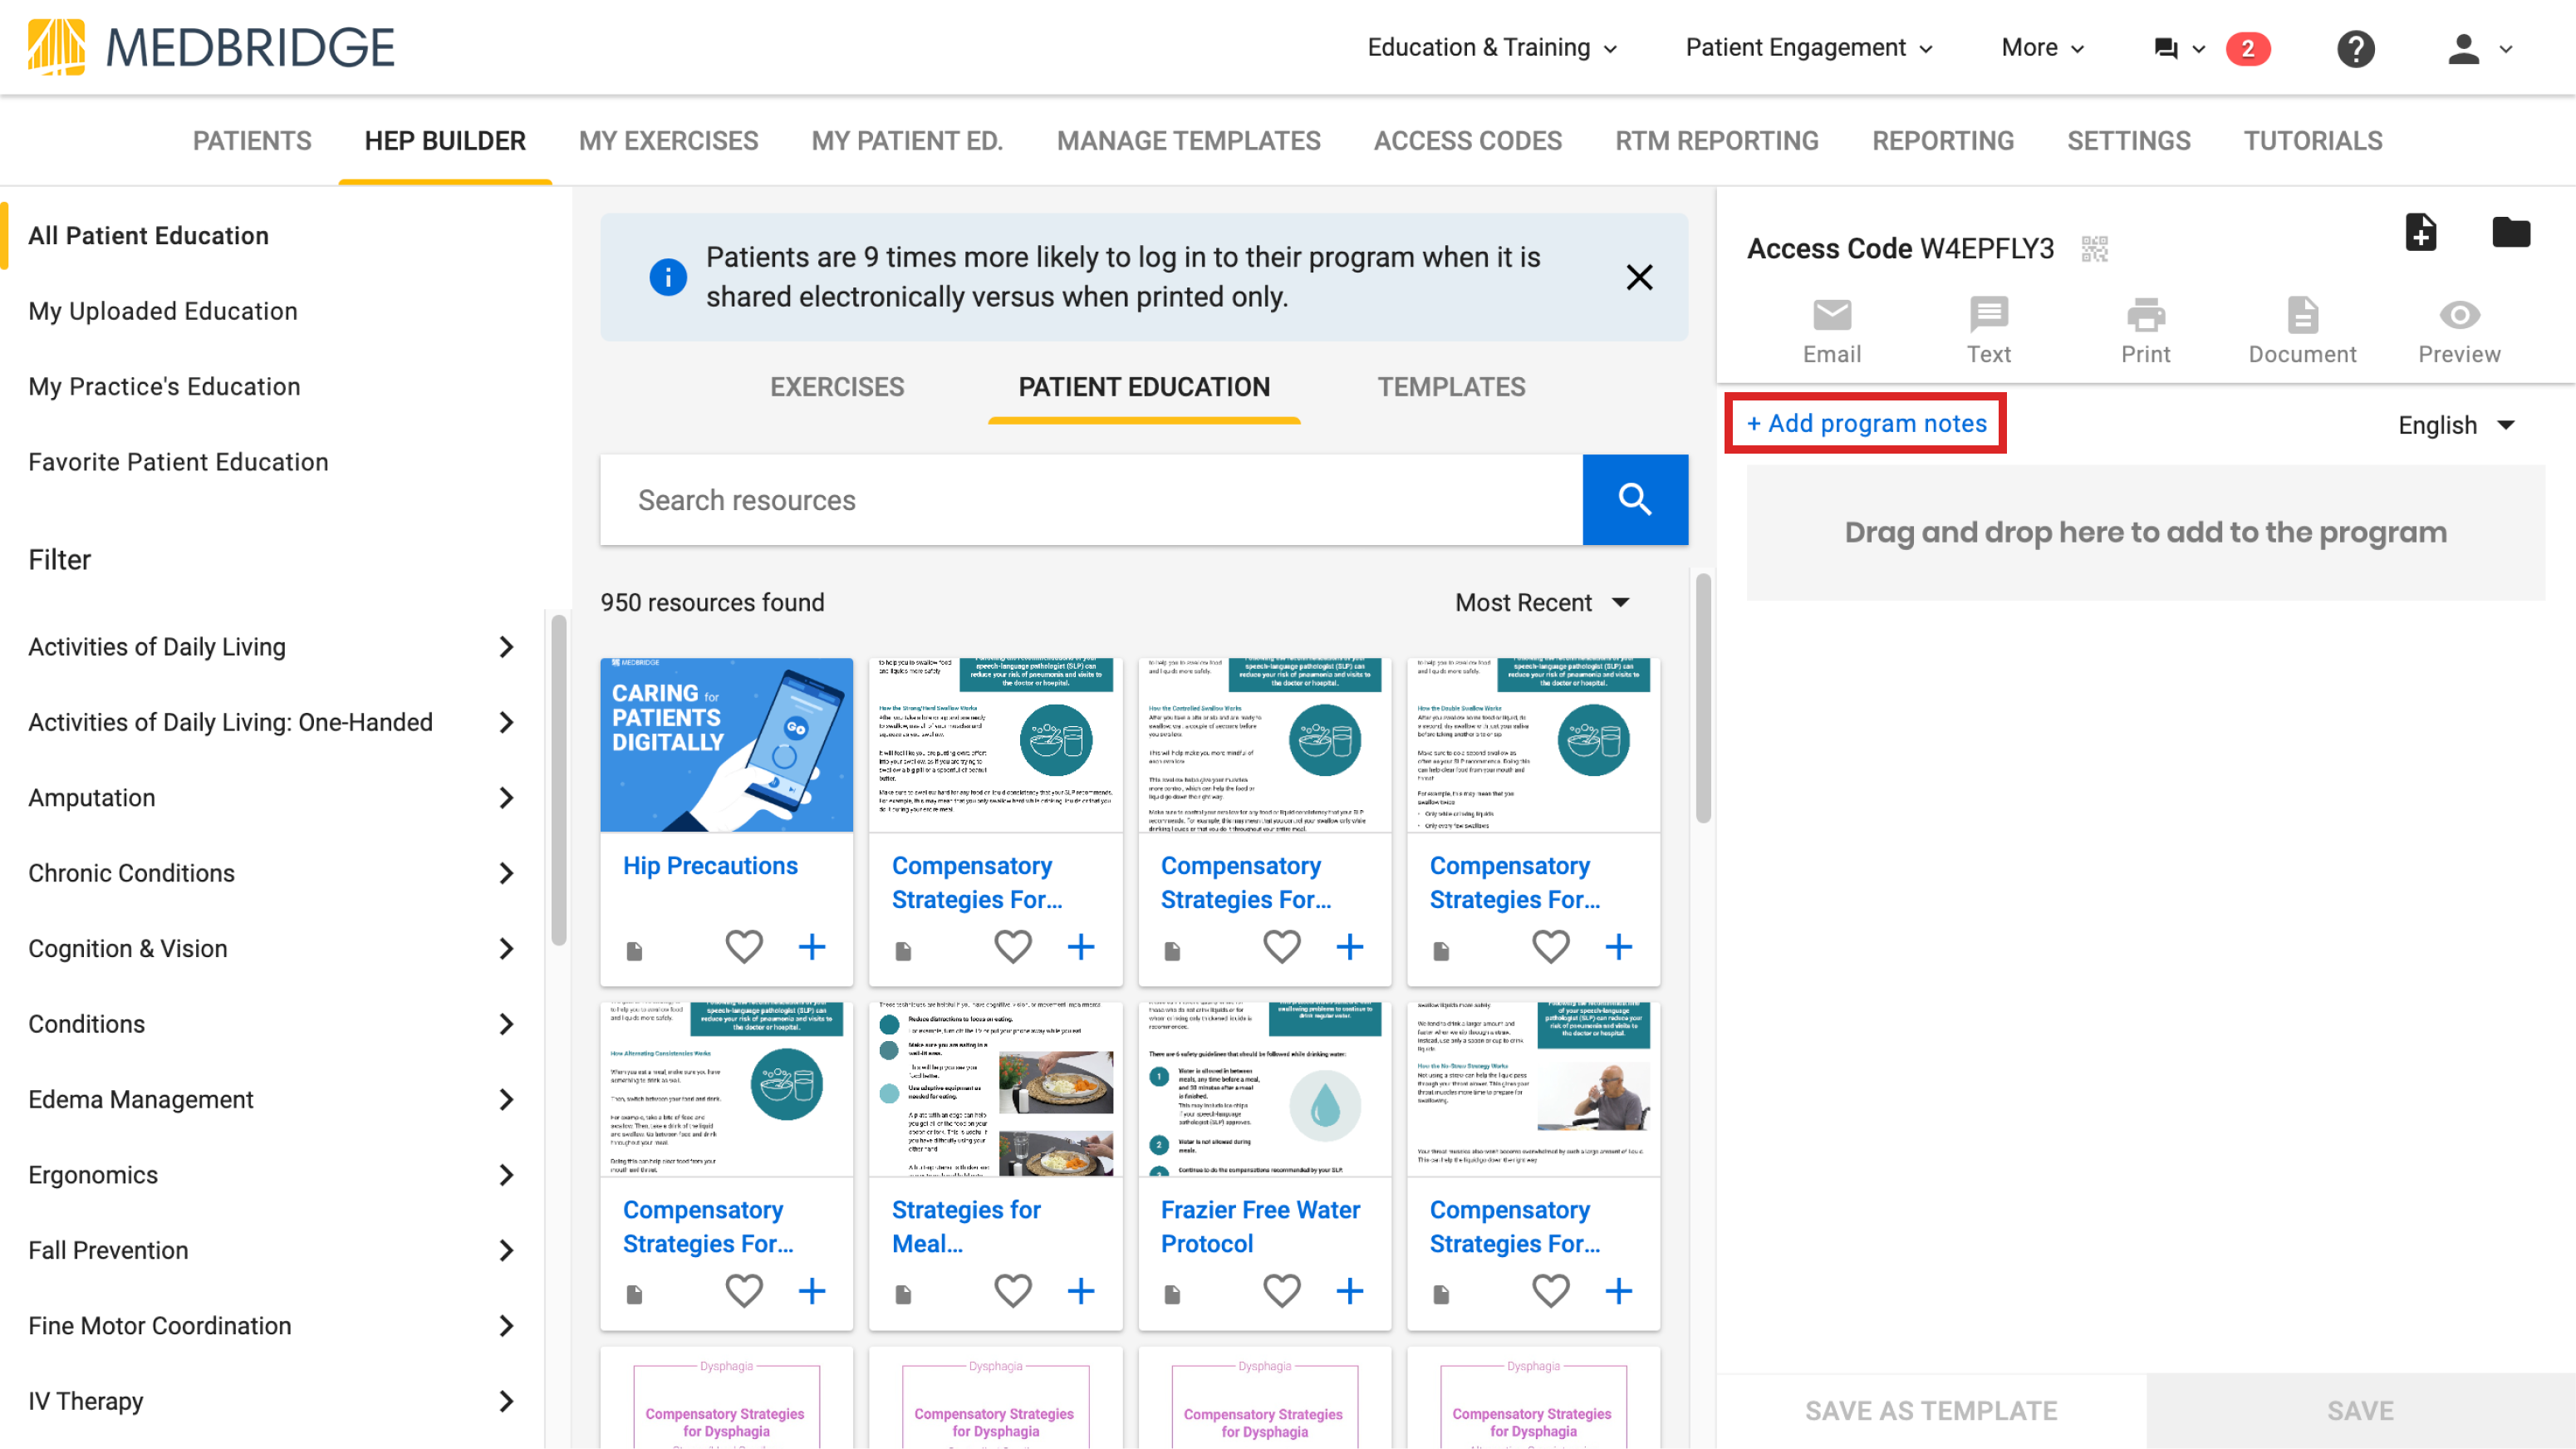Viewport: 2576px width, 1449px height.
Task: Click the QR code icon beside access code
Action: pyautogui.click(x=2094, y=248)
